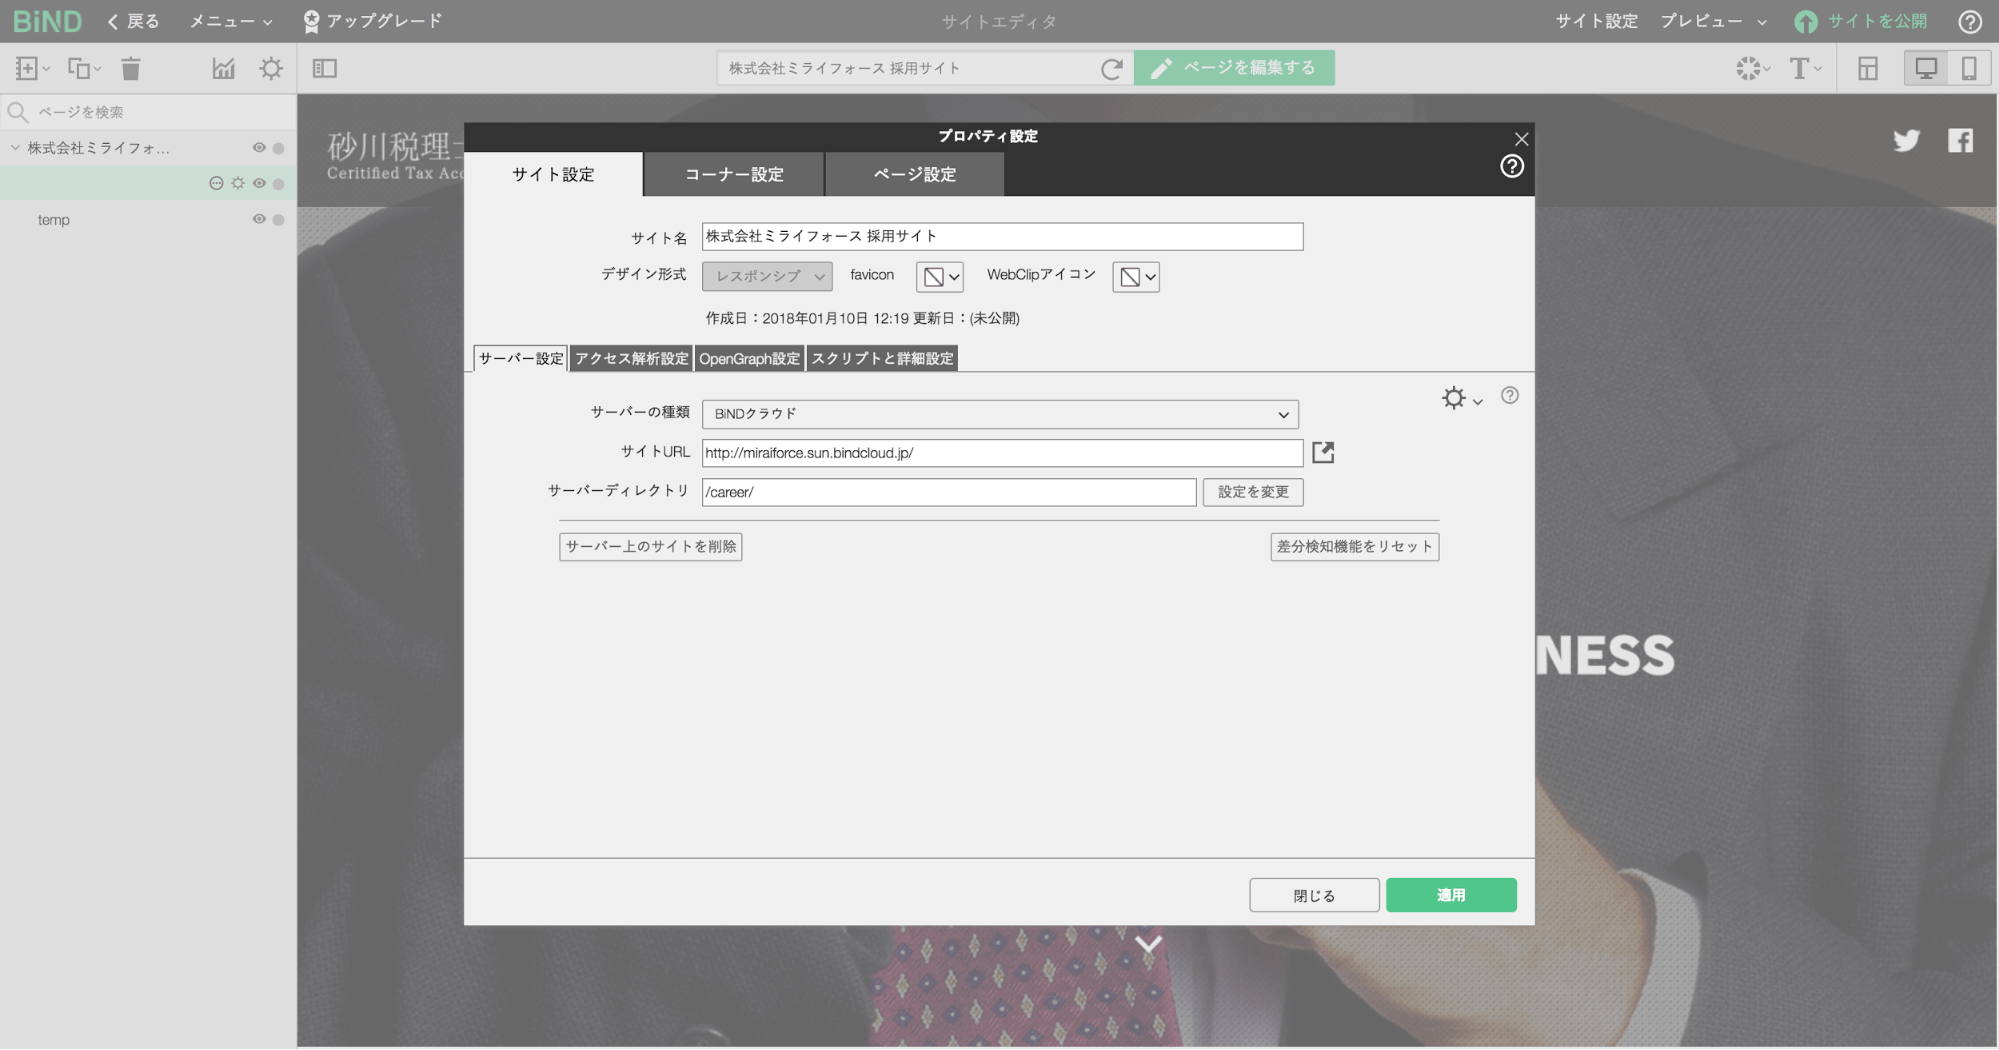Click the Facebook icon on preview
Screen dimensions: 1999x1050
(x=1960, y=141)
